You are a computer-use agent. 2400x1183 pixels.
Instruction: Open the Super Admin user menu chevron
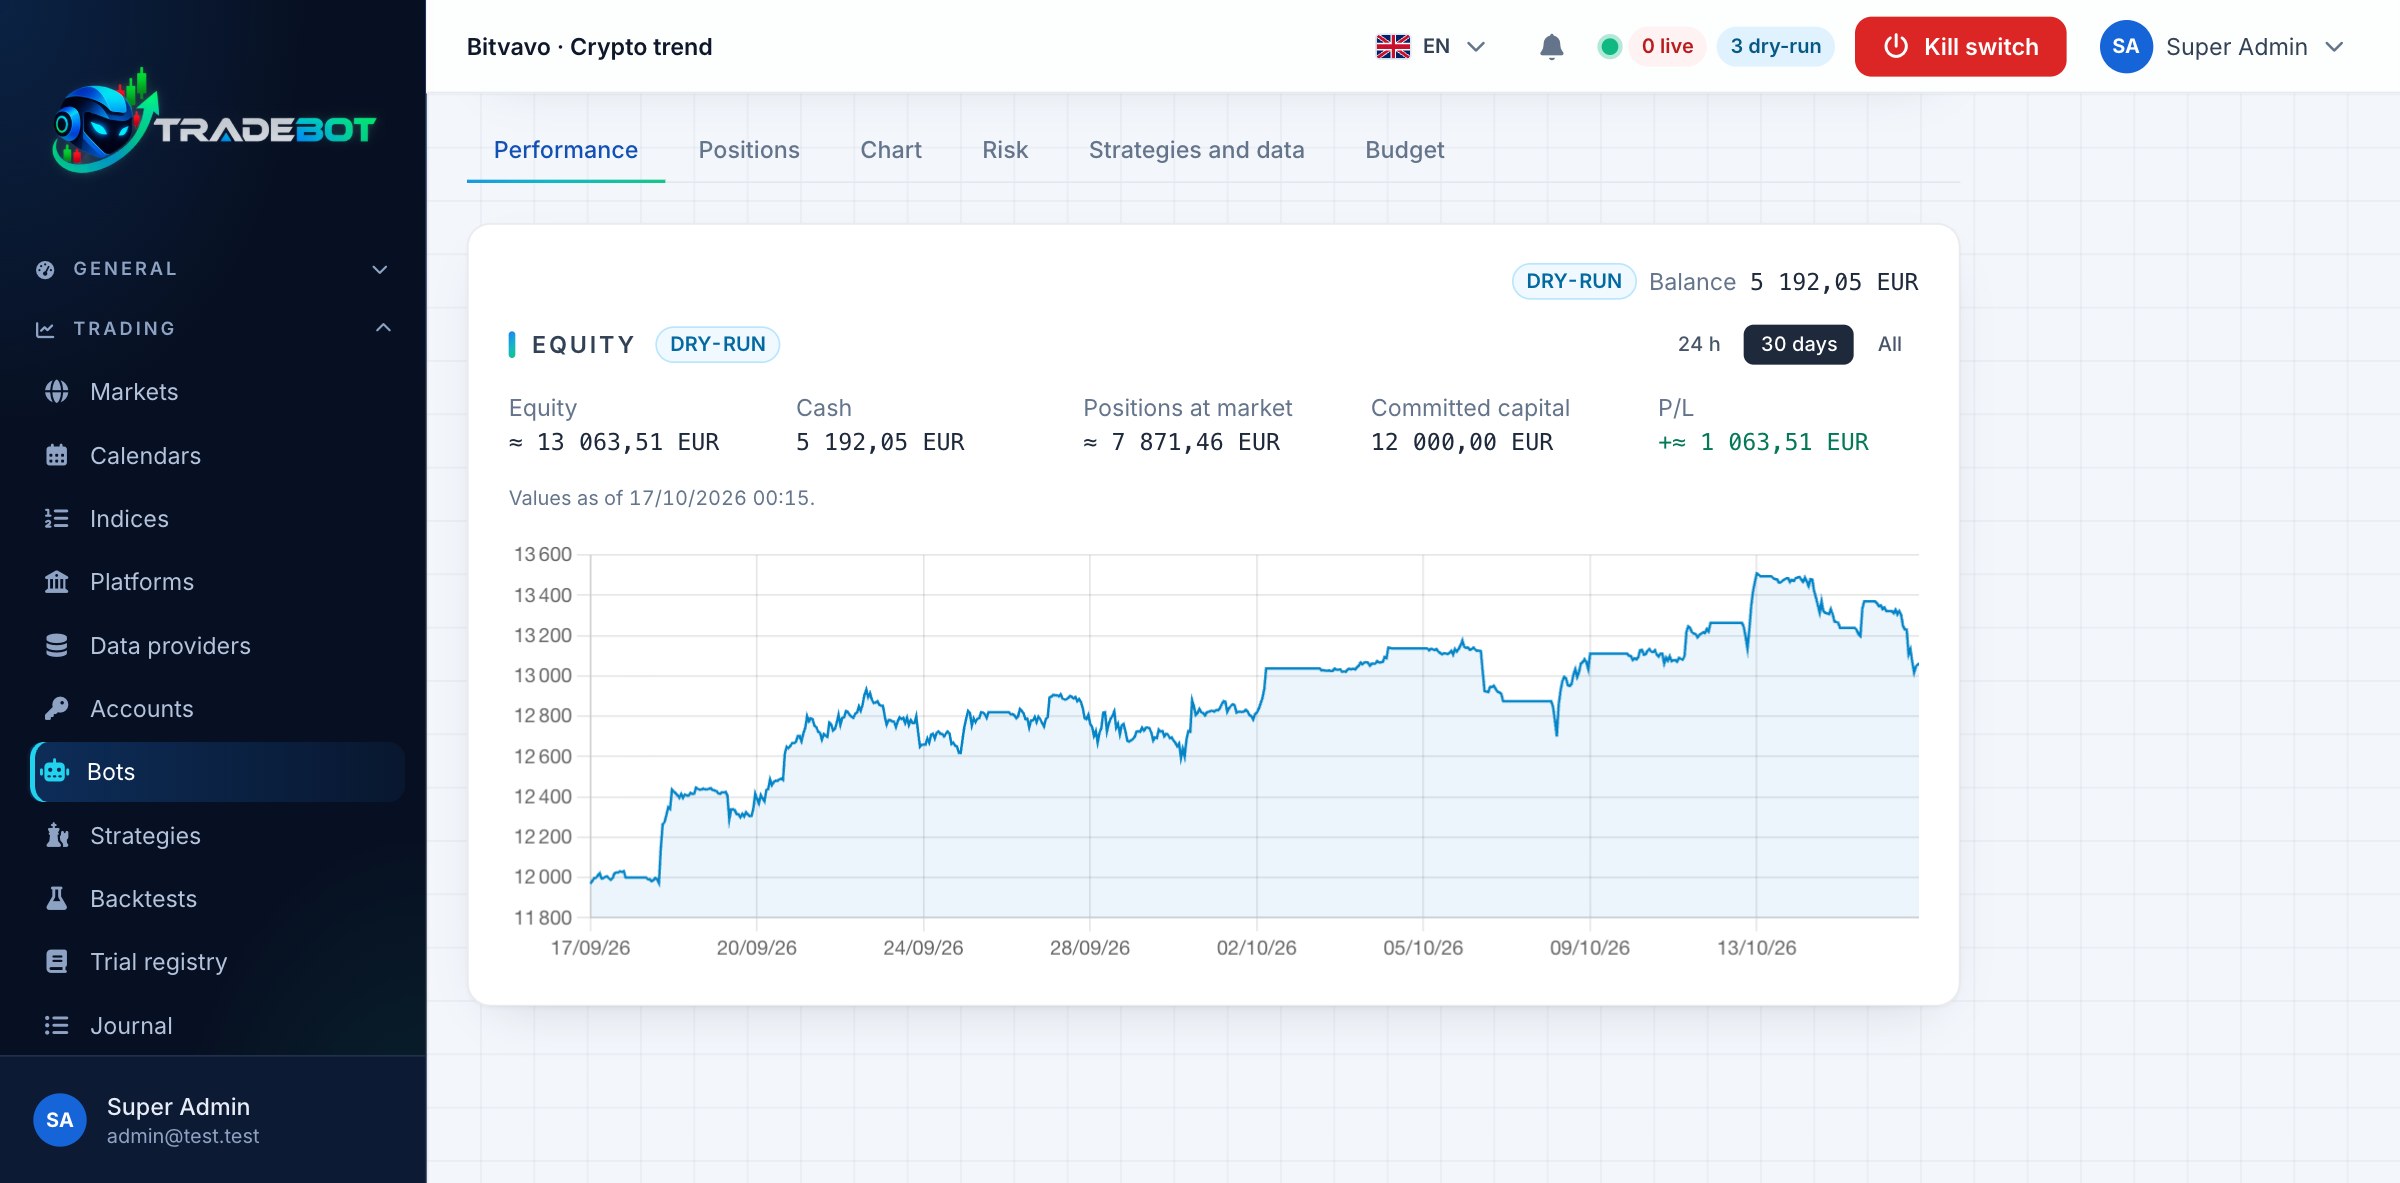coord(2334,47)
